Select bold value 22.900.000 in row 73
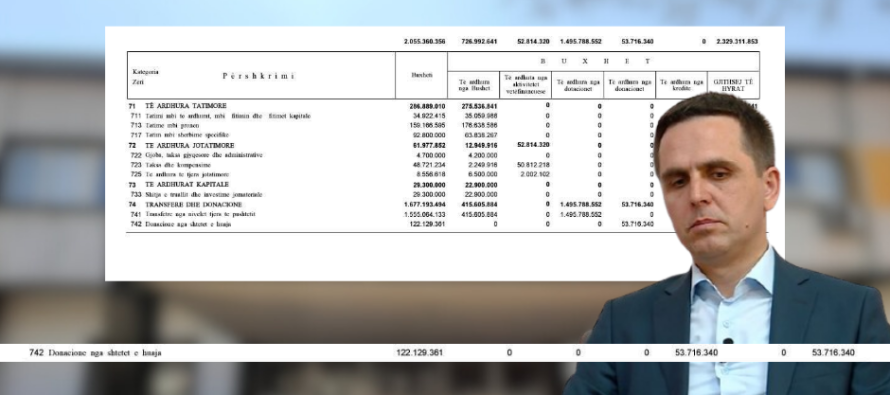 481,184
